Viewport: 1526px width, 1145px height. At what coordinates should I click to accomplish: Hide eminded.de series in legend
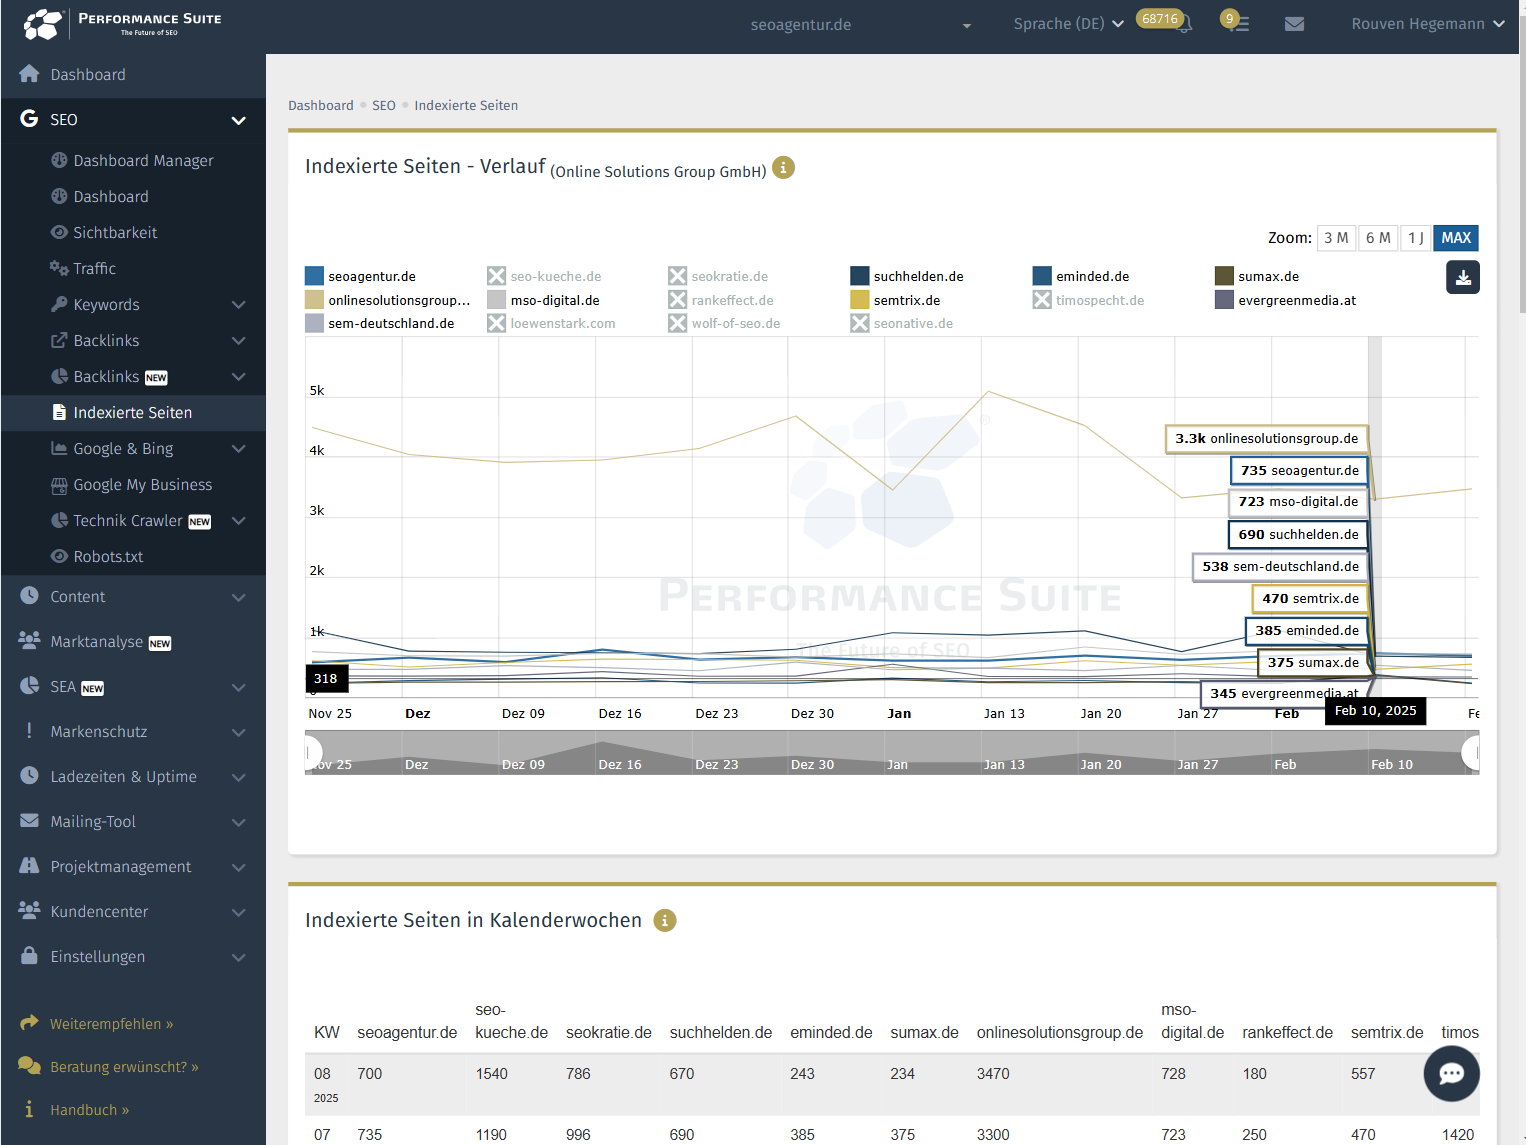pos(1081,276)
